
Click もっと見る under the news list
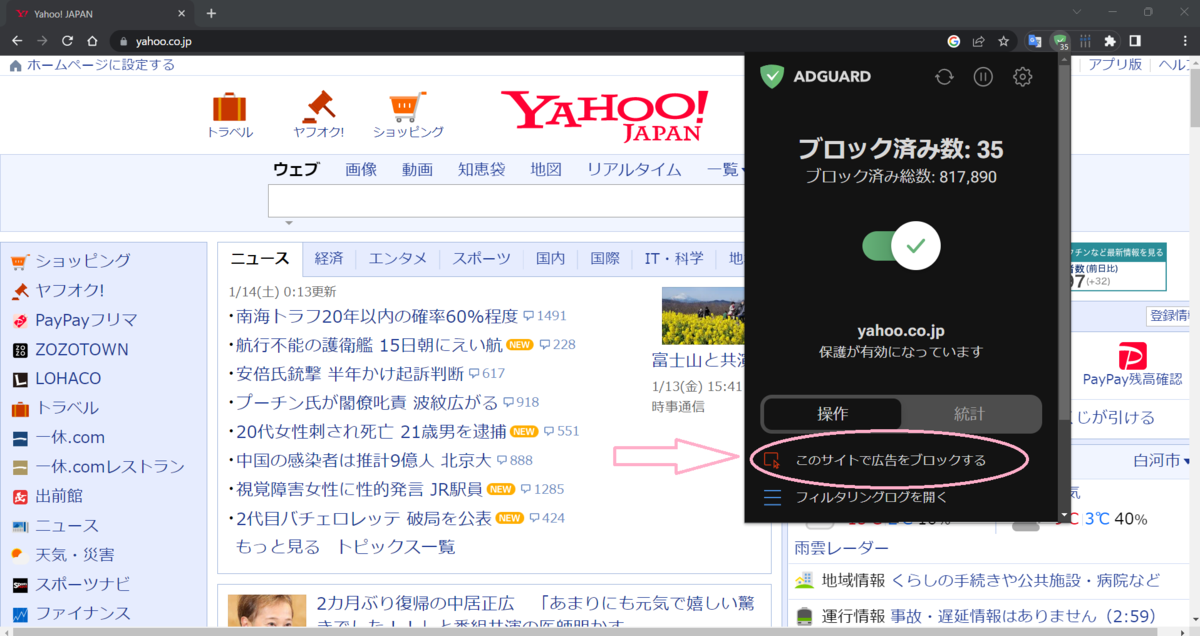277,547
